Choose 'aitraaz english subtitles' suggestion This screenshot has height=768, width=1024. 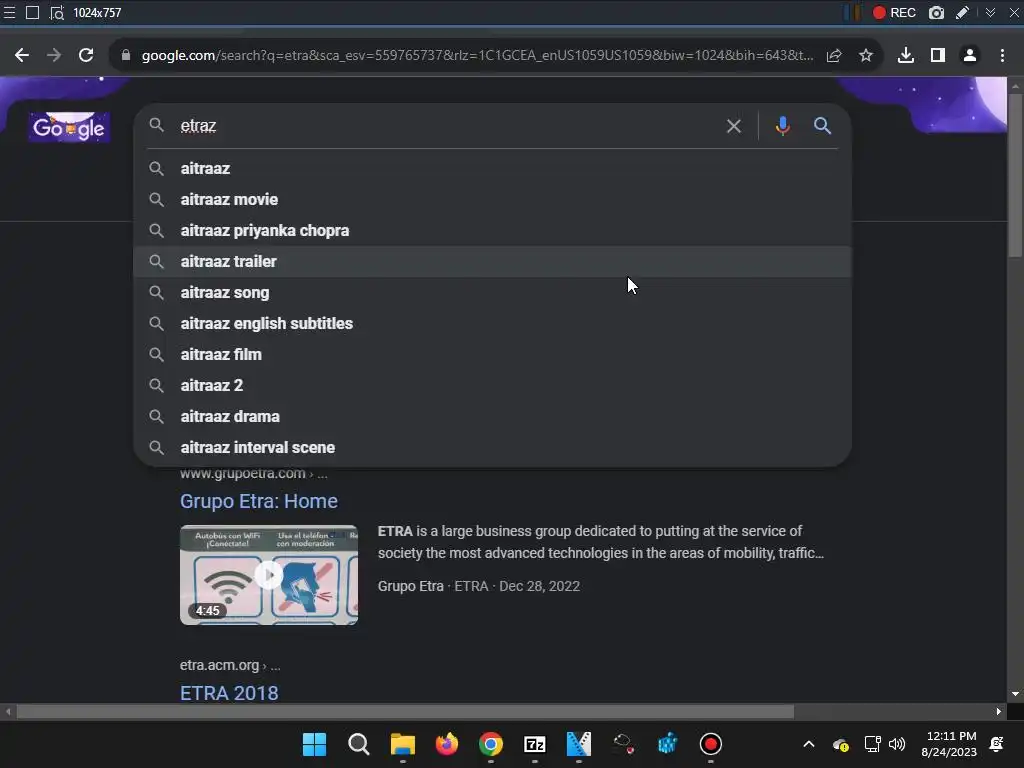pyautogui.click(x=492, y=323)
